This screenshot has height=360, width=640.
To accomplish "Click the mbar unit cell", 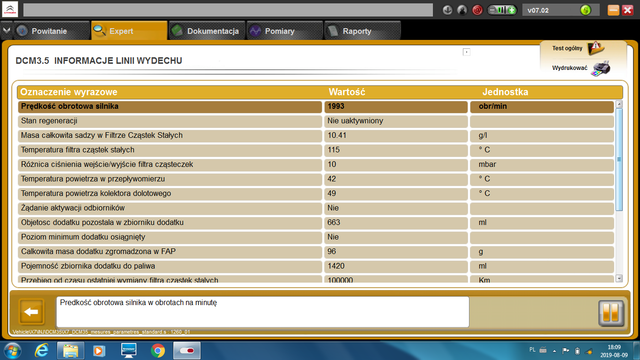I will pos(542,164).
